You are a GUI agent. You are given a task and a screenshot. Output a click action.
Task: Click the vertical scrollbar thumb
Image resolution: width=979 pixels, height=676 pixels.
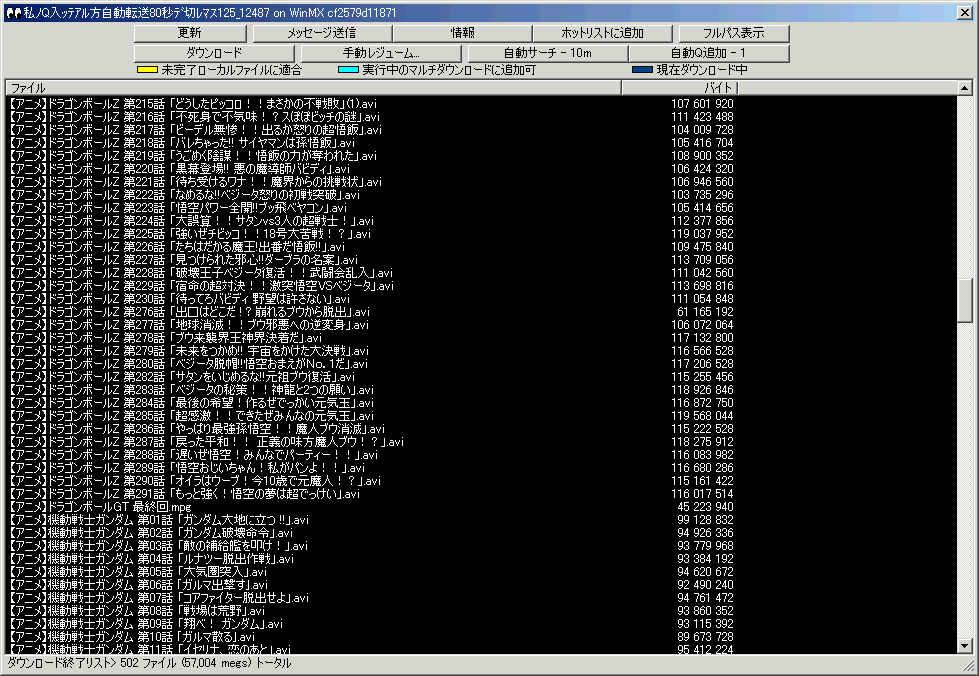pos(964,300)
